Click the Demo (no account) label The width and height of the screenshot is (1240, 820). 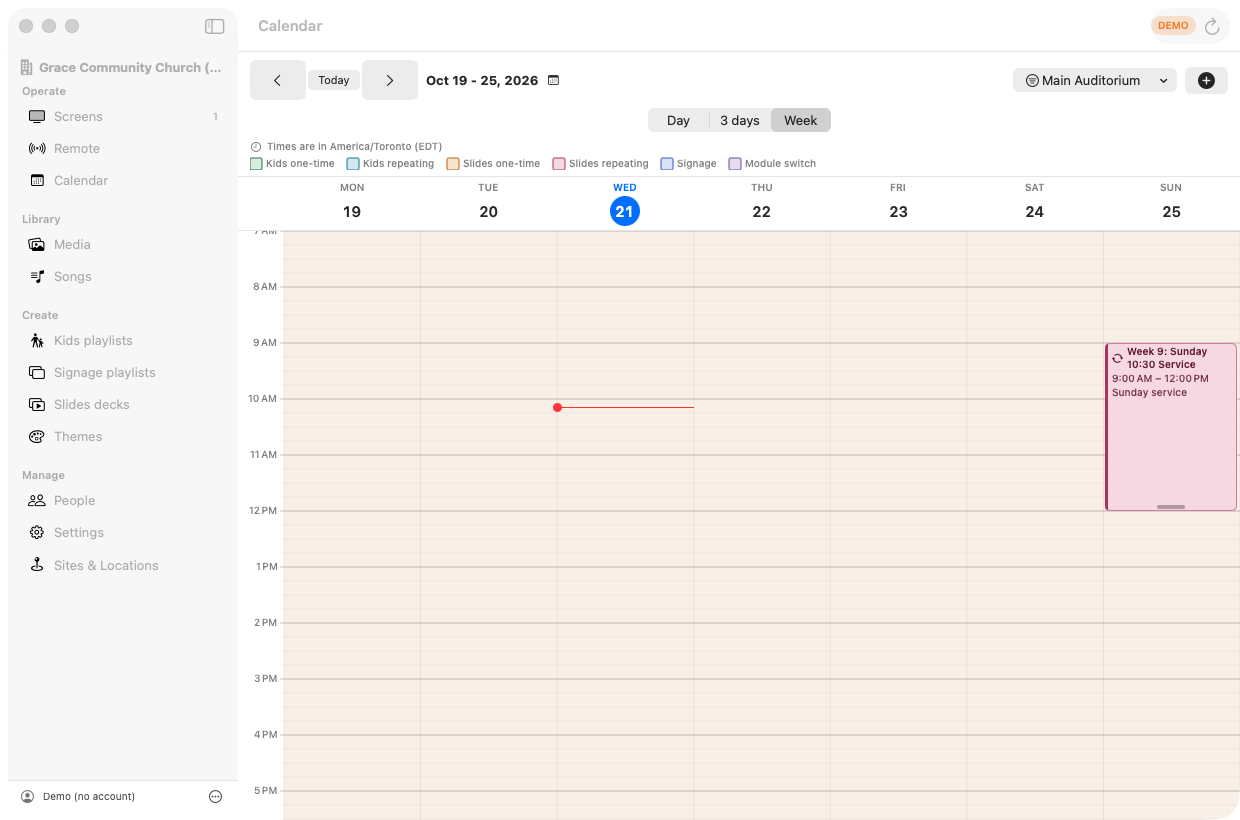point(89,796)
